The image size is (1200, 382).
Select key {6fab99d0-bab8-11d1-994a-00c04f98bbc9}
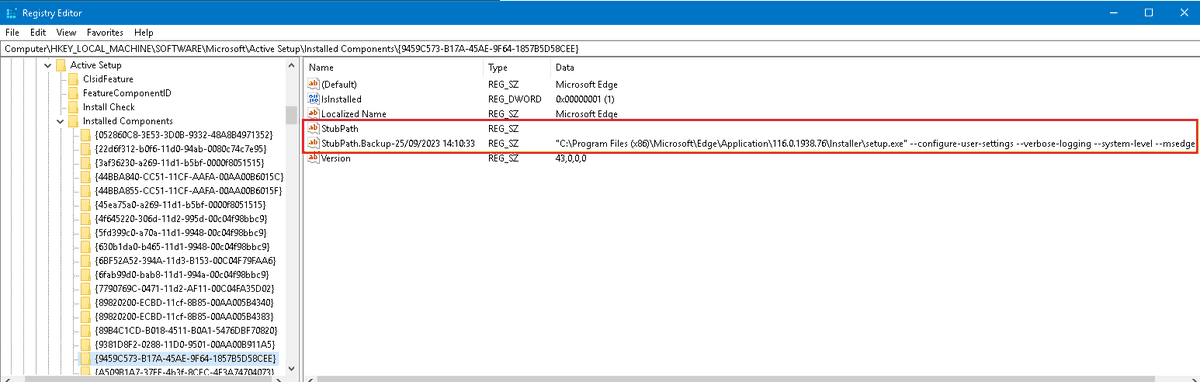click(182, 274)
